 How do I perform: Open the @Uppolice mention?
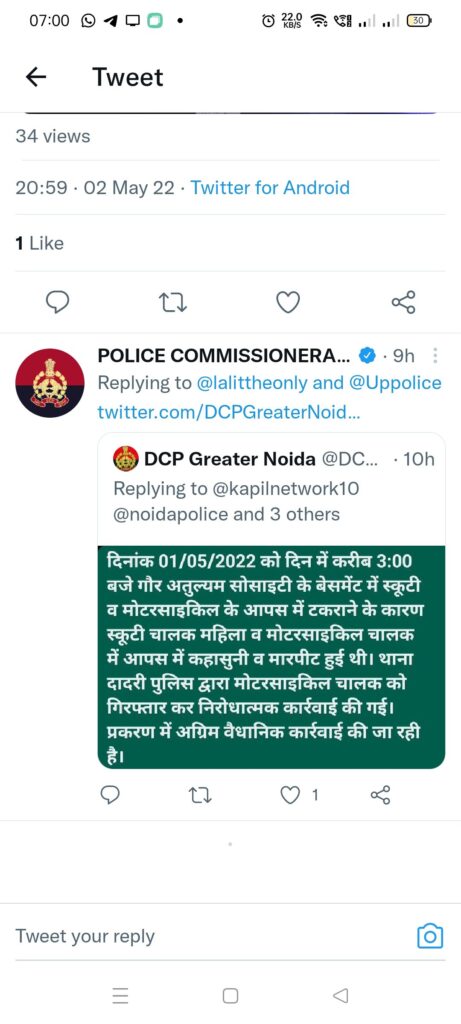tap(395, 383)
